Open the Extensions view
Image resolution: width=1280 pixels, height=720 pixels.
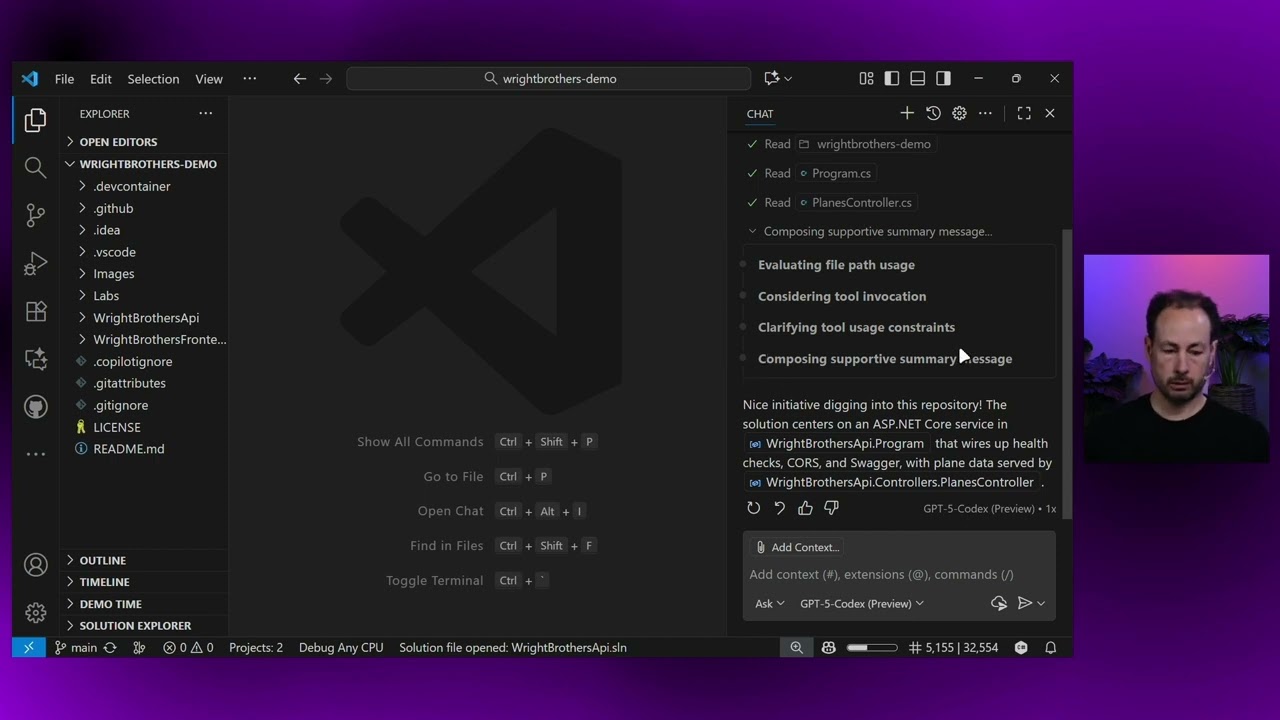(35, 311)
